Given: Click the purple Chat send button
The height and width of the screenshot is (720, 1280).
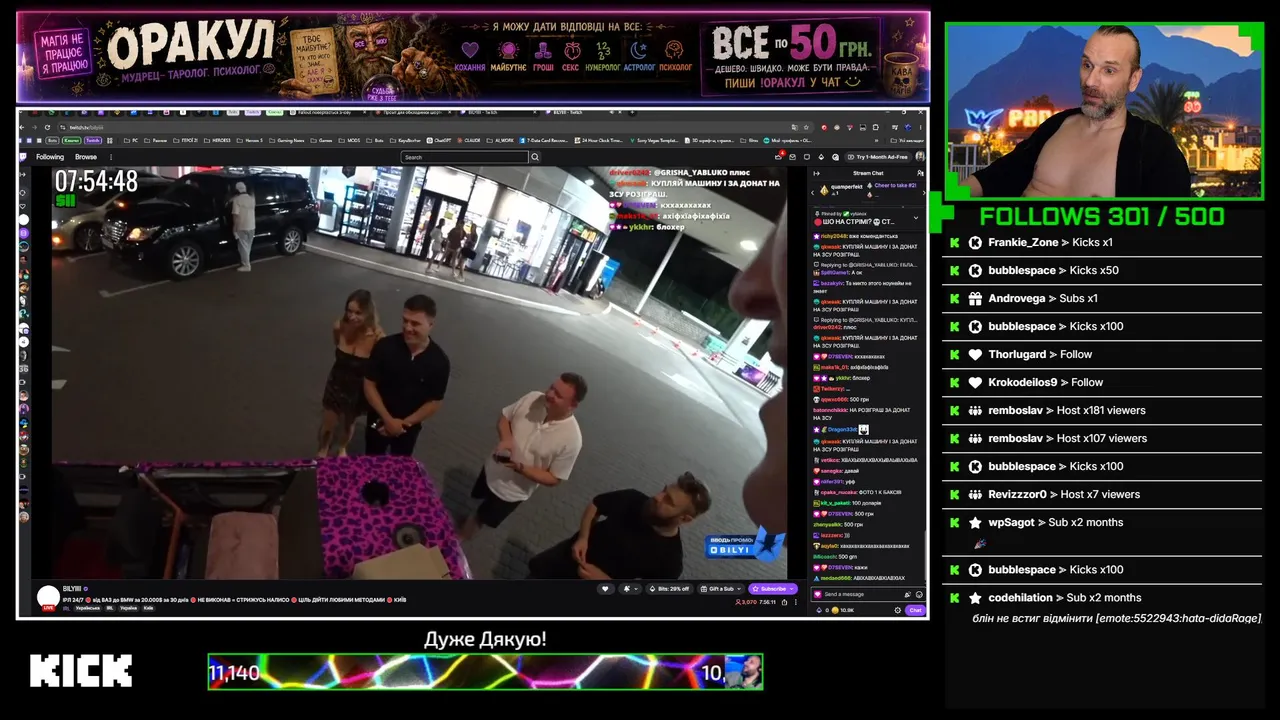Looking at the screenshot, I should [915, 610].
